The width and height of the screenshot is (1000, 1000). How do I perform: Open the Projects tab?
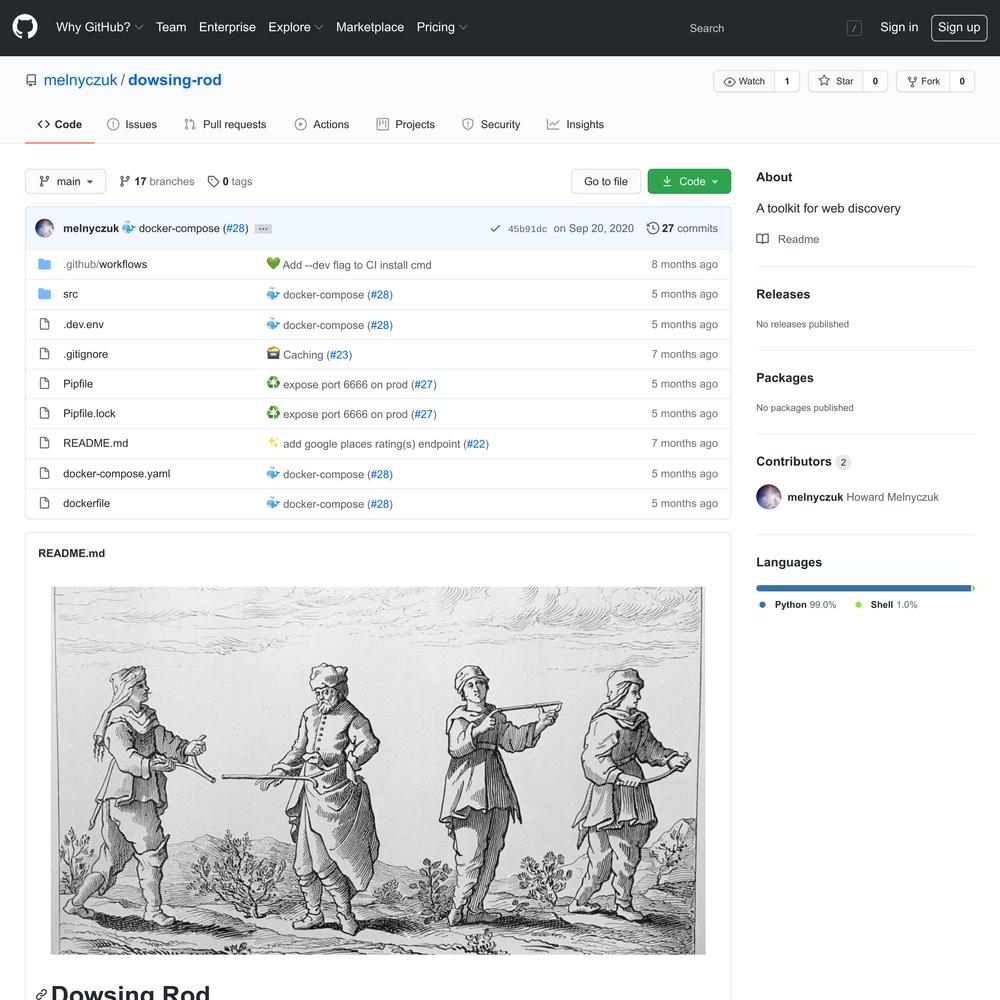(x=406, y=124)
